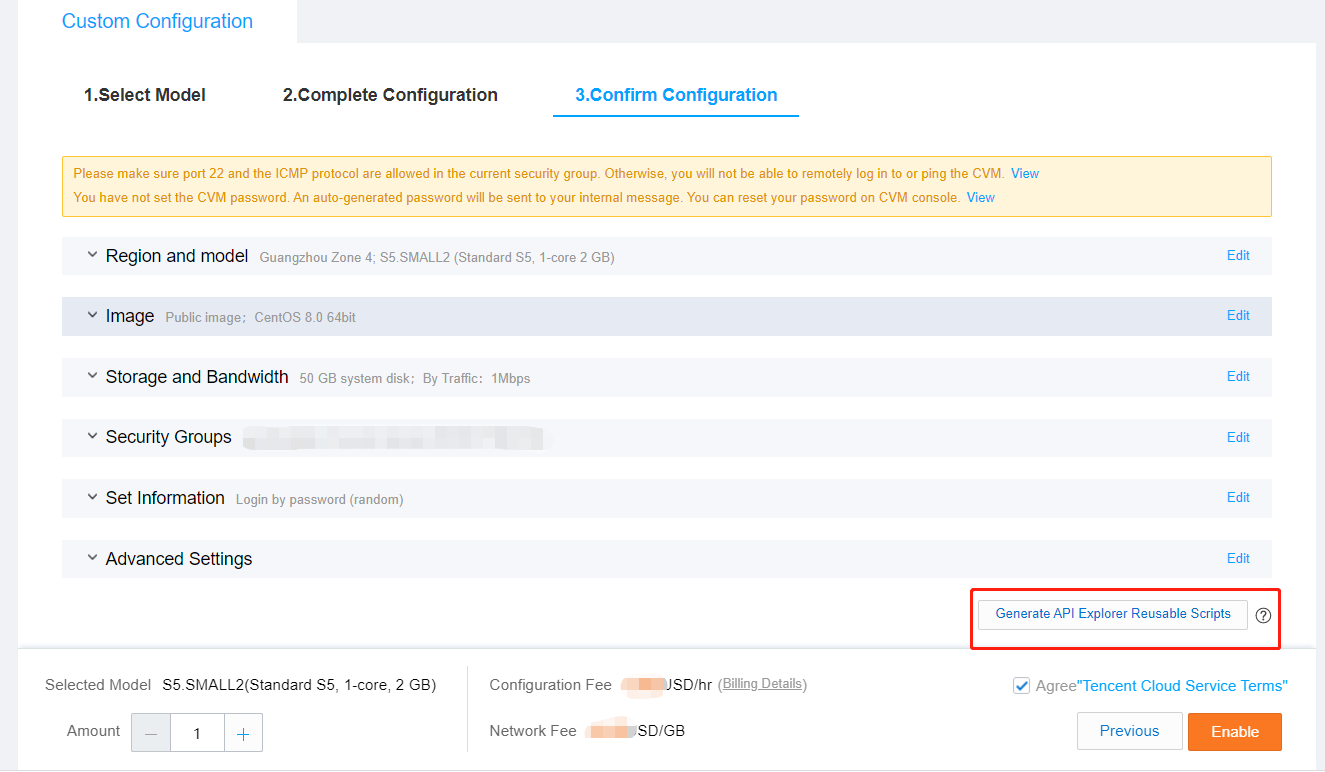The height and width of the screenshot is (772, 1325).
Task: Open View link for CVM password notice
Action: pyautogui.click(x=980, y=197)
